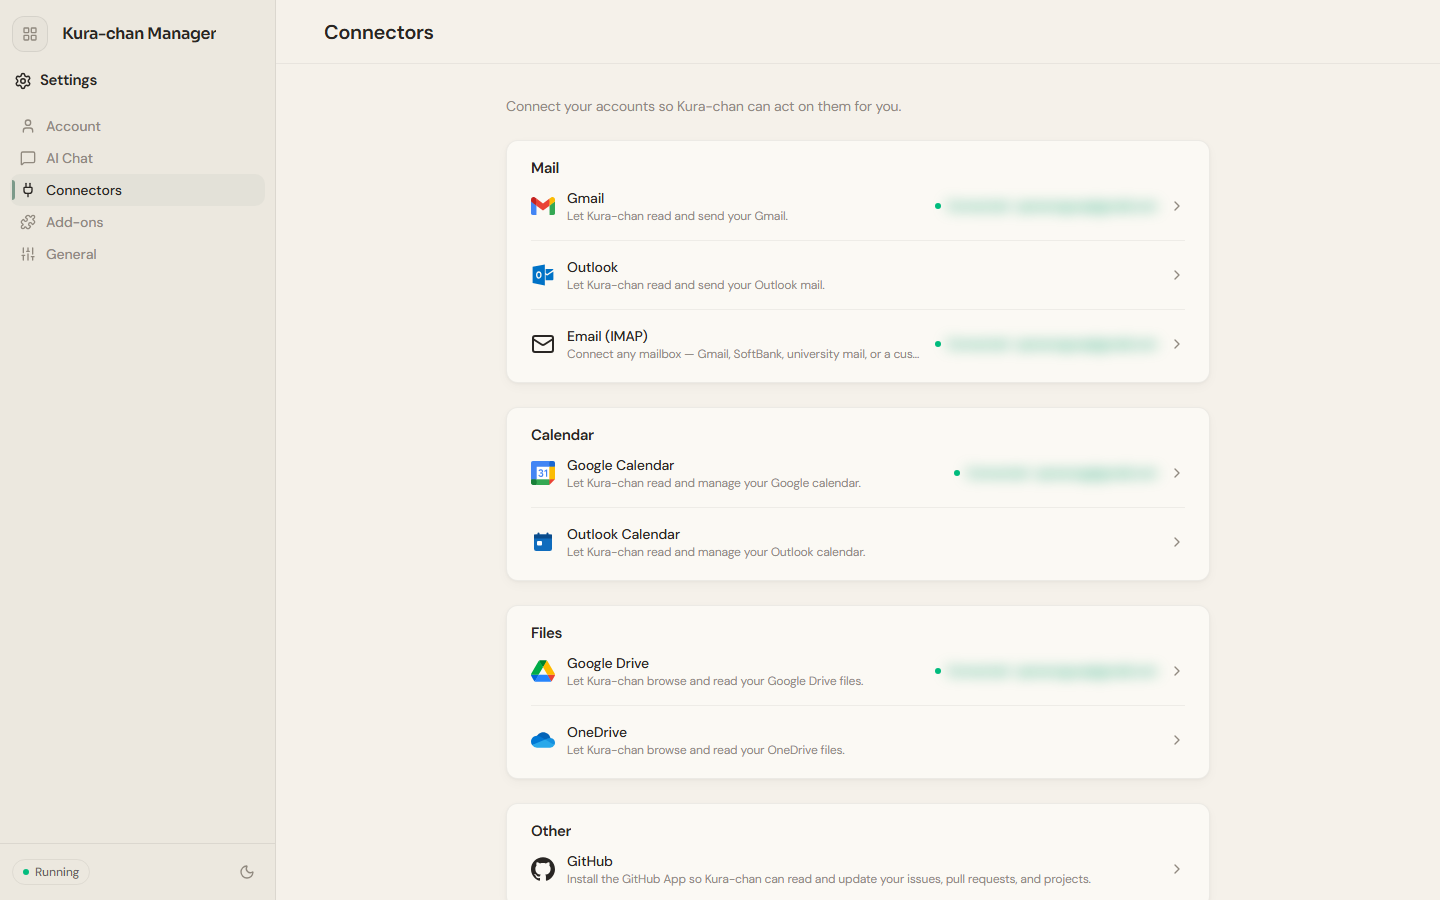Expand the OneDrive row chevron
Viewport: 1440px width, 900px height.
1177,740
